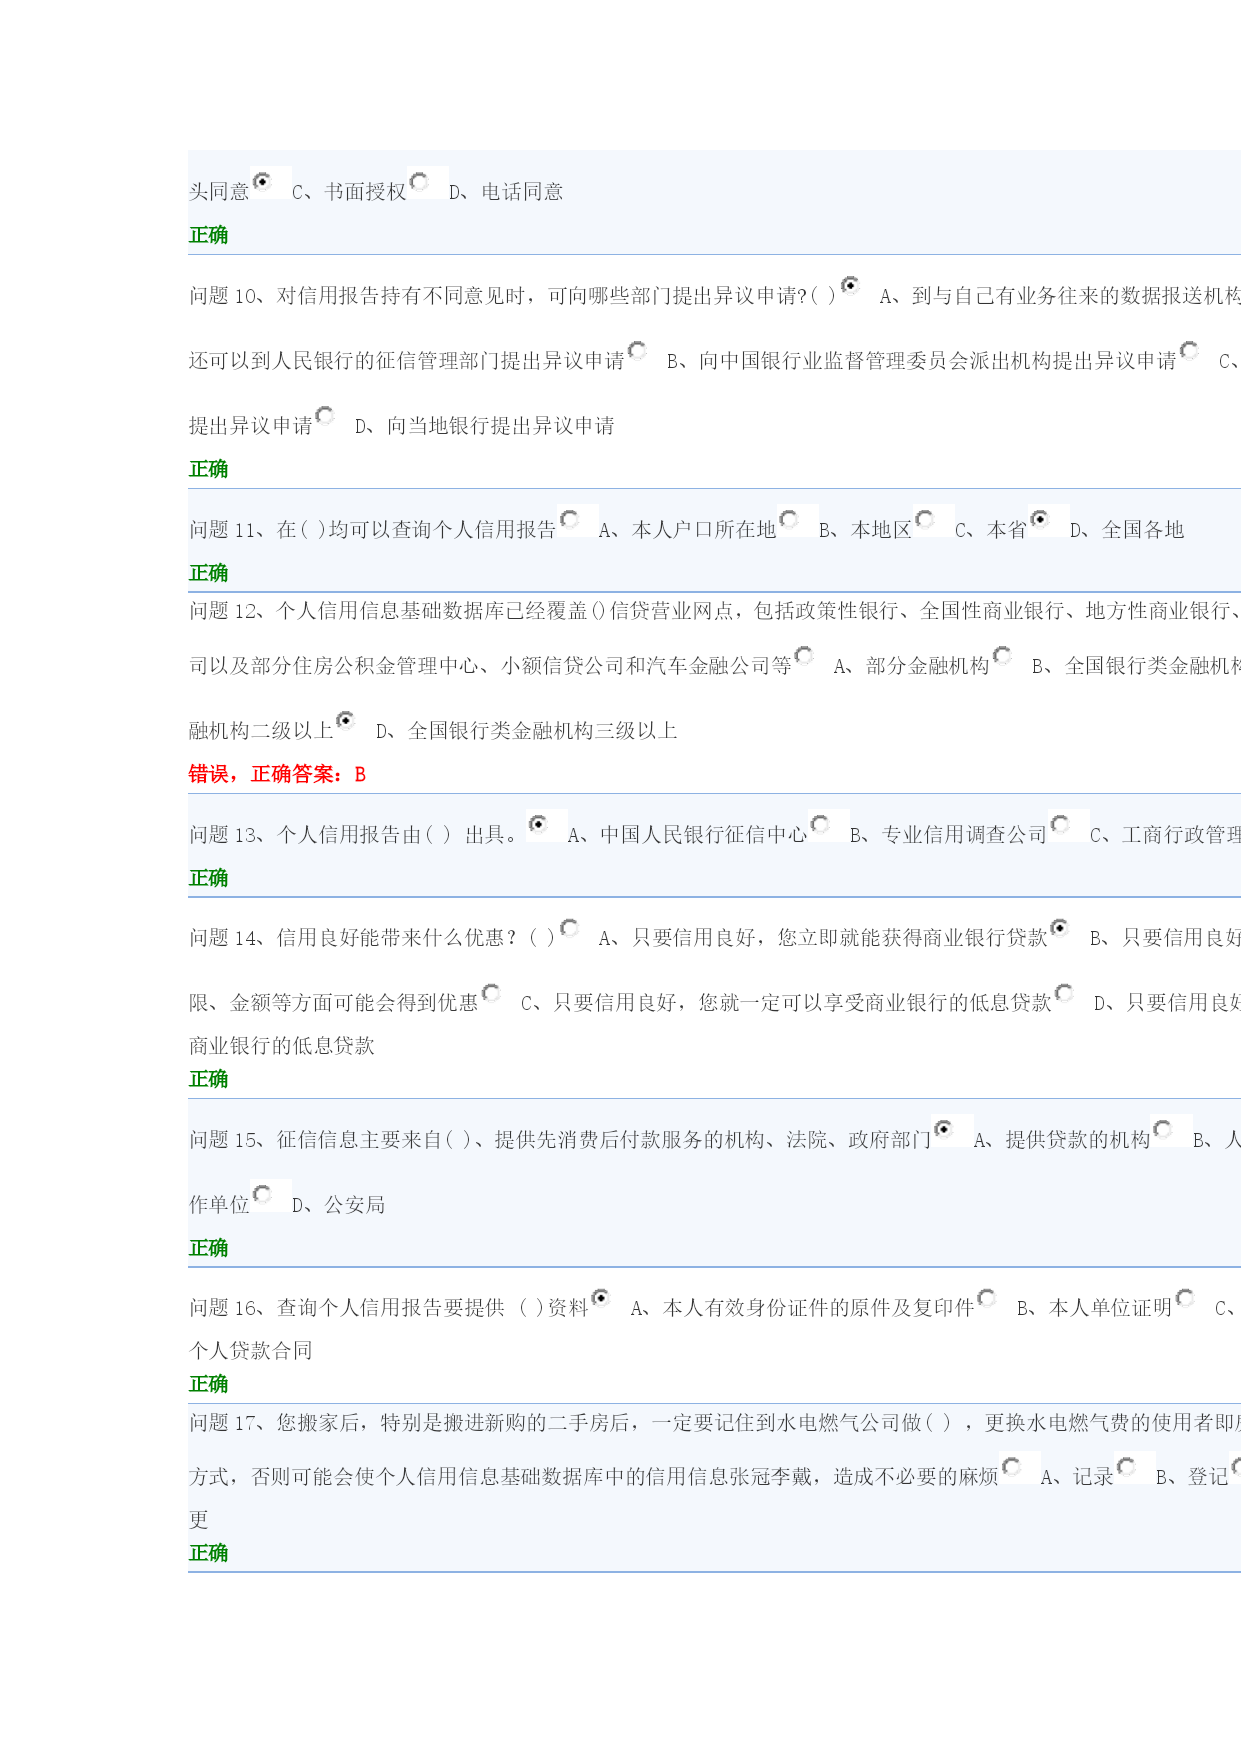
Task: Click the text 个人贷款合同
Action: click(251, 1351)
